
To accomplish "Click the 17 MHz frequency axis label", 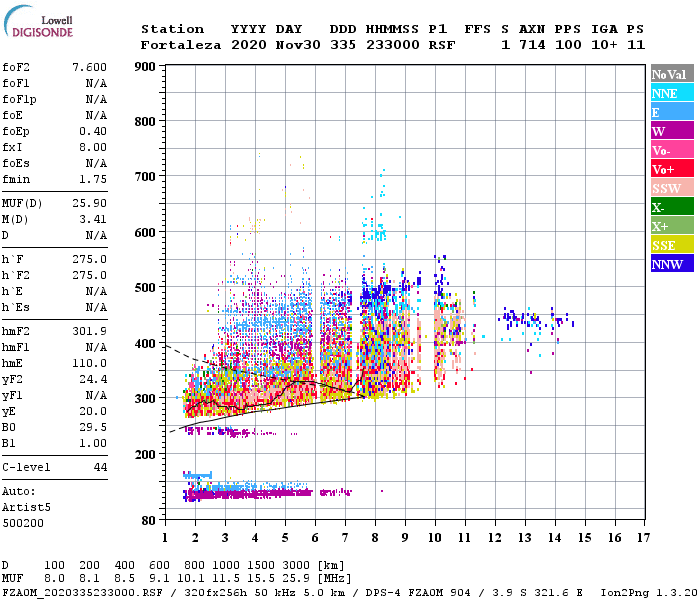I will pos(643,538).
